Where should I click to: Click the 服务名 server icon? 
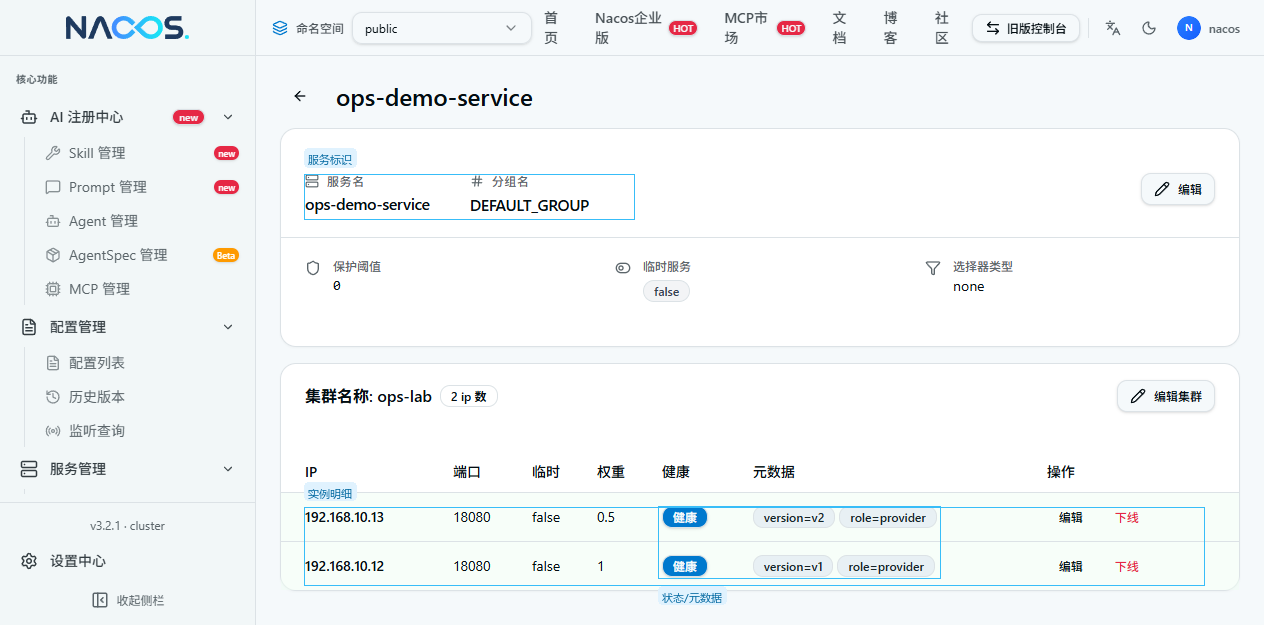click(312, 182)
